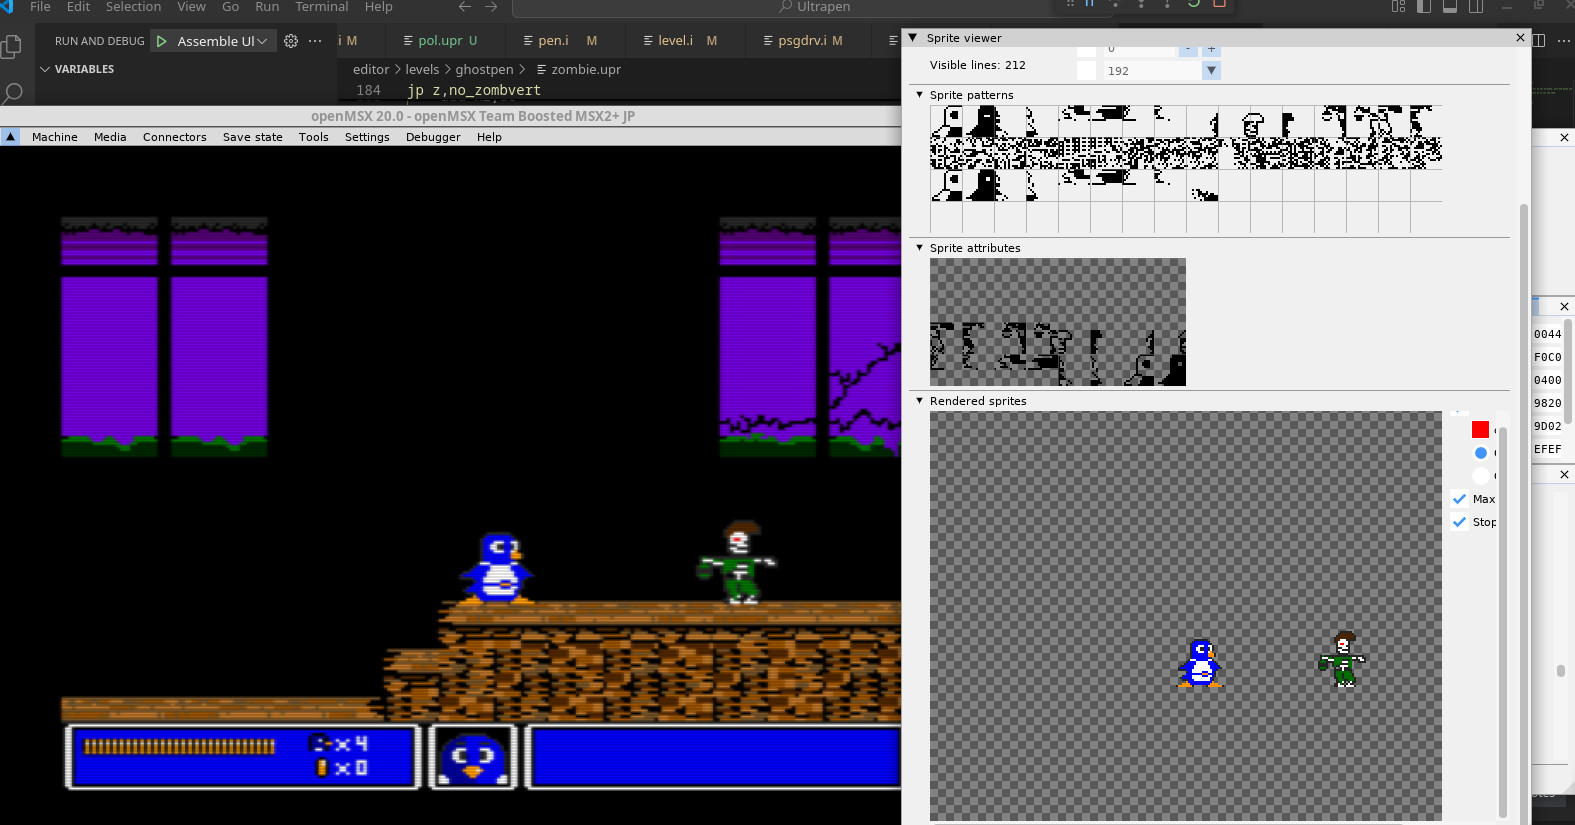Collapse the Sprite attributes section
The image size is (1575, 825).
pyautogui.click(x=920, y=248)
